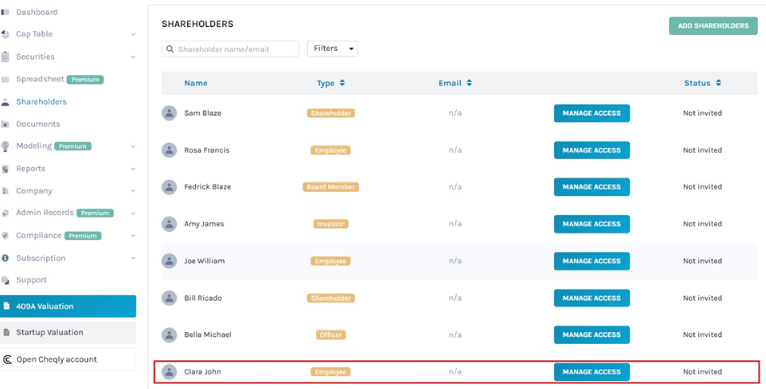
Task: Click the Startup Valuation document icon
Action: tap(6, 332)
